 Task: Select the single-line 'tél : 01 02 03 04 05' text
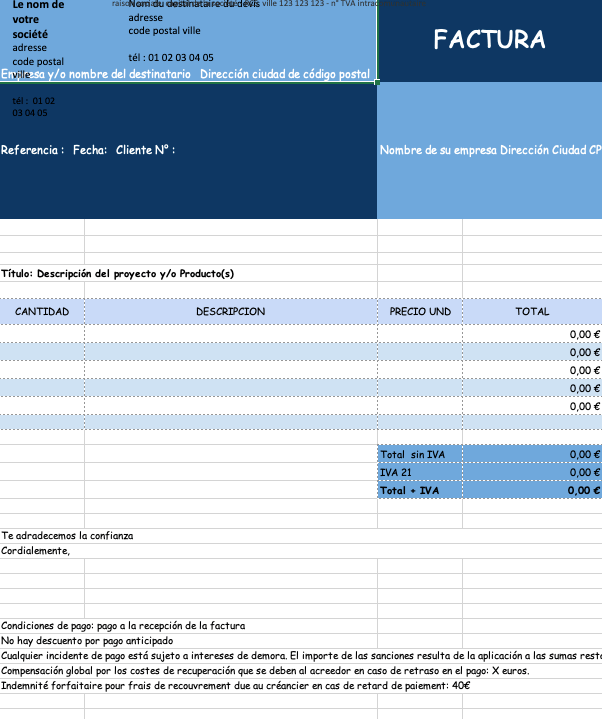(171, 58)
